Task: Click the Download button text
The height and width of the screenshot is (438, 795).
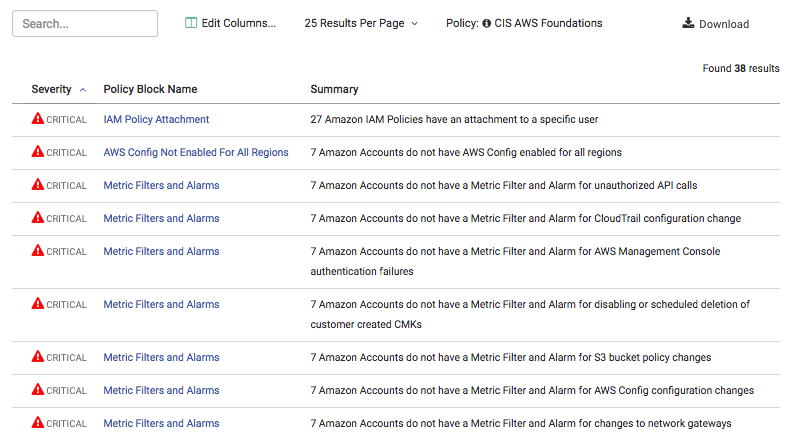Action: 724,24
